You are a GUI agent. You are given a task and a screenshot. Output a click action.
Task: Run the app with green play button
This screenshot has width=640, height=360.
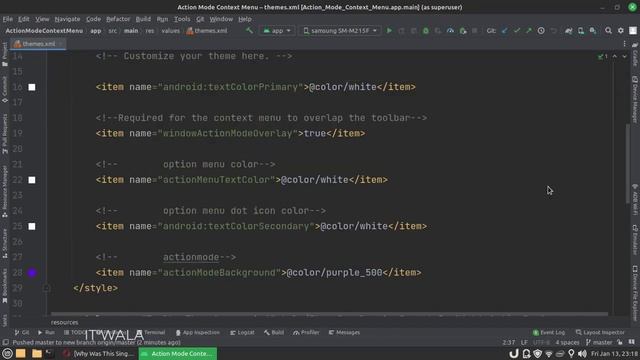[x=389, y=31]
